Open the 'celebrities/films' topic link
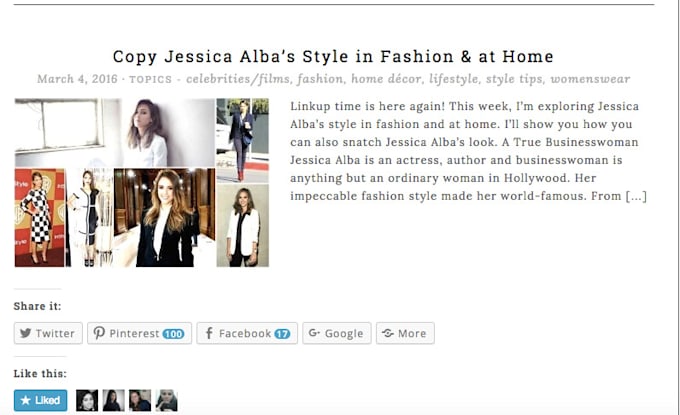 (x=238, y=79)
